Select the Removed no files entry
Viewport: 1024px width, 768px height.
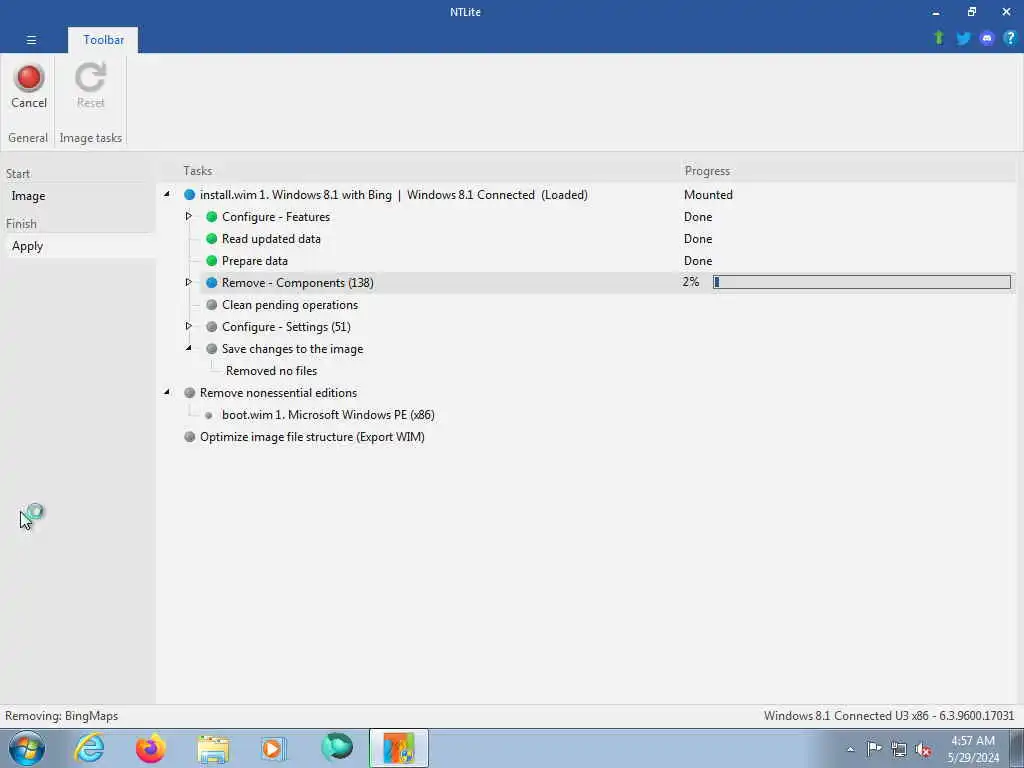coord(272,371)
